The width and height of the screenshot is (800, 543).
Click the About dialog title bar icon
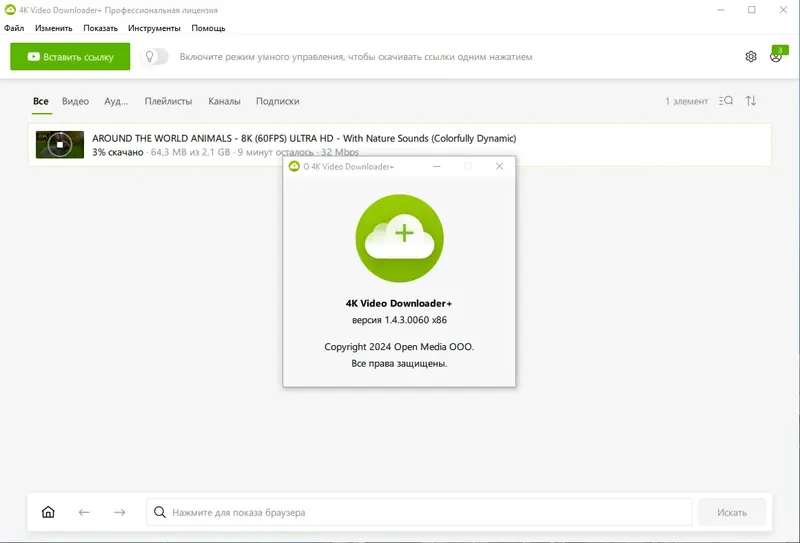[294, 166]
